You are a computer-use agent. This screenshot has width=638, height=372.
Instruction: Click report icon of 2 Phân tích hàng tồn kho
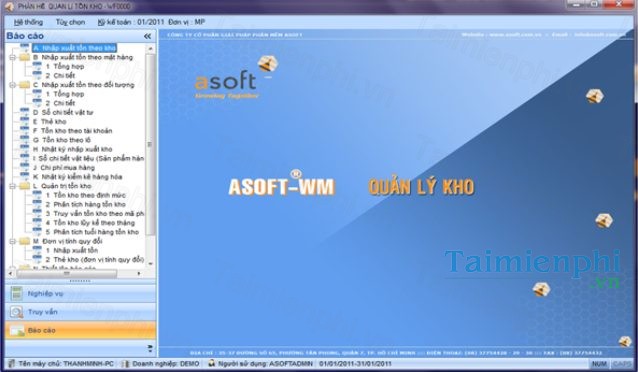[37, 204]
